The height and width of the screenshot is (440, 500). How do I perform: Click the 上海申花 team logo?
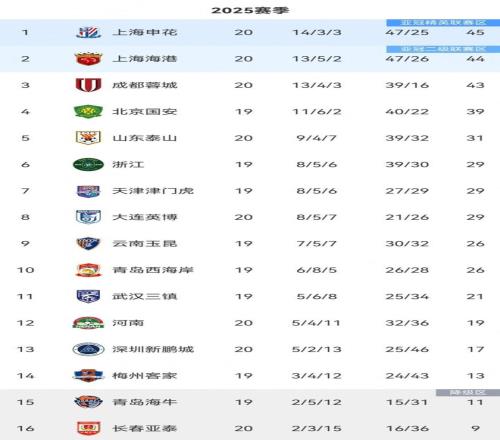pos(88,32)
